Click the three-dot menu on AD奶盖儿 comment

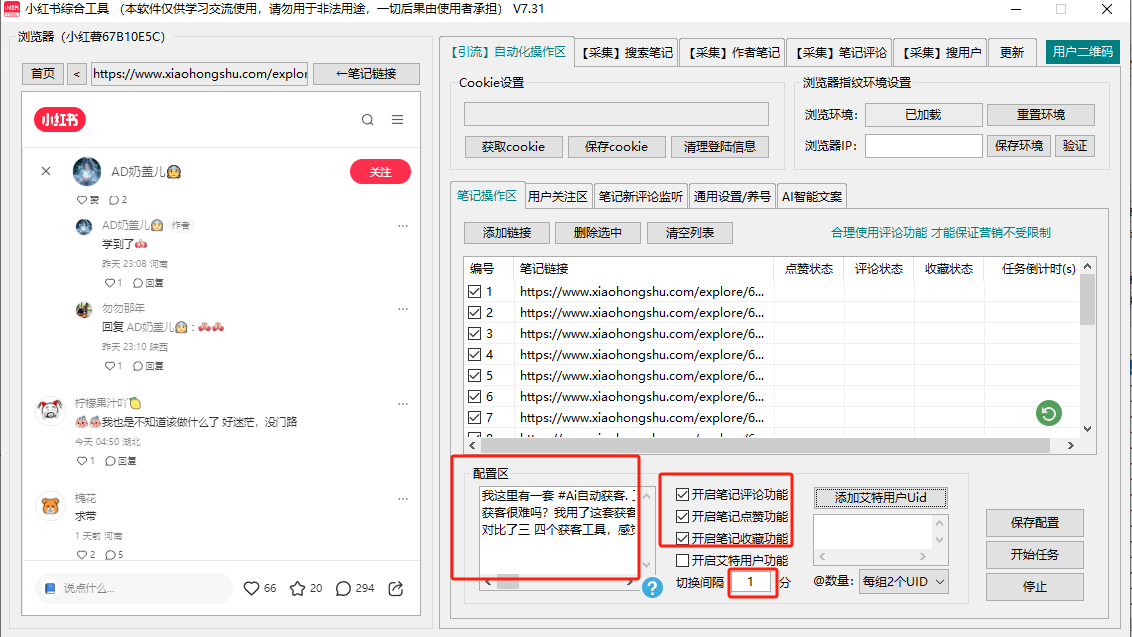(403, 226)
